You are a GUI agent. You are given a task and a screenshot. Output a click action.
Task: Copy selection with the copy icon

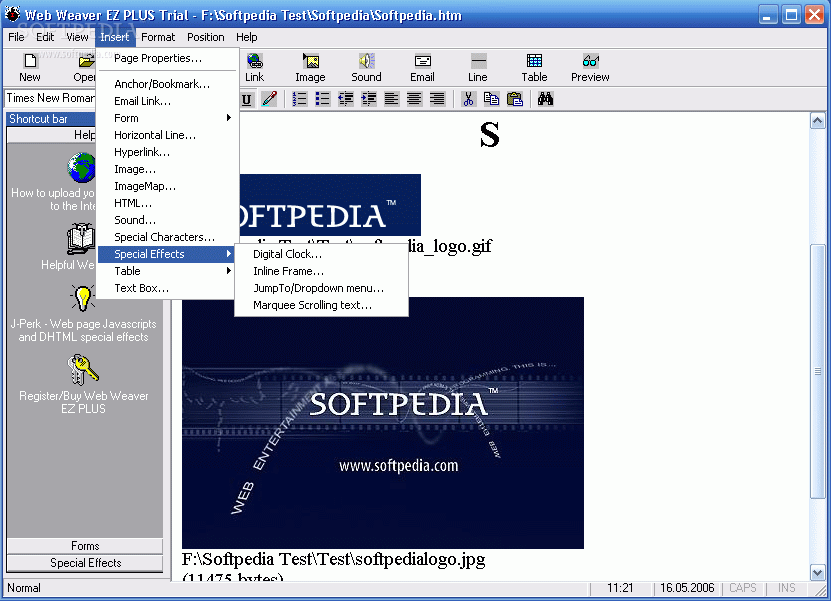[x=491, y=99]
